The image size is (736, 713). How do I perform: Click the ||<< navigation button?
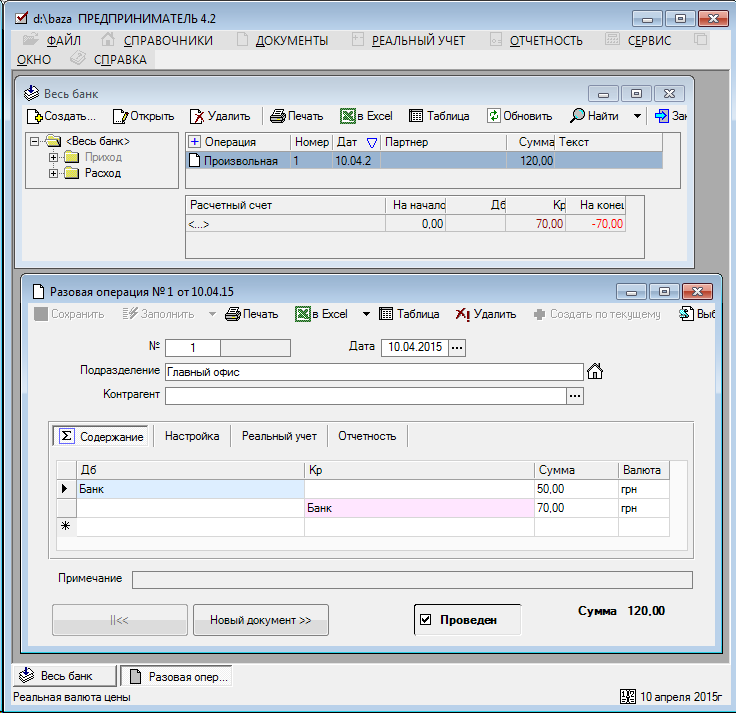coord(120,620)
